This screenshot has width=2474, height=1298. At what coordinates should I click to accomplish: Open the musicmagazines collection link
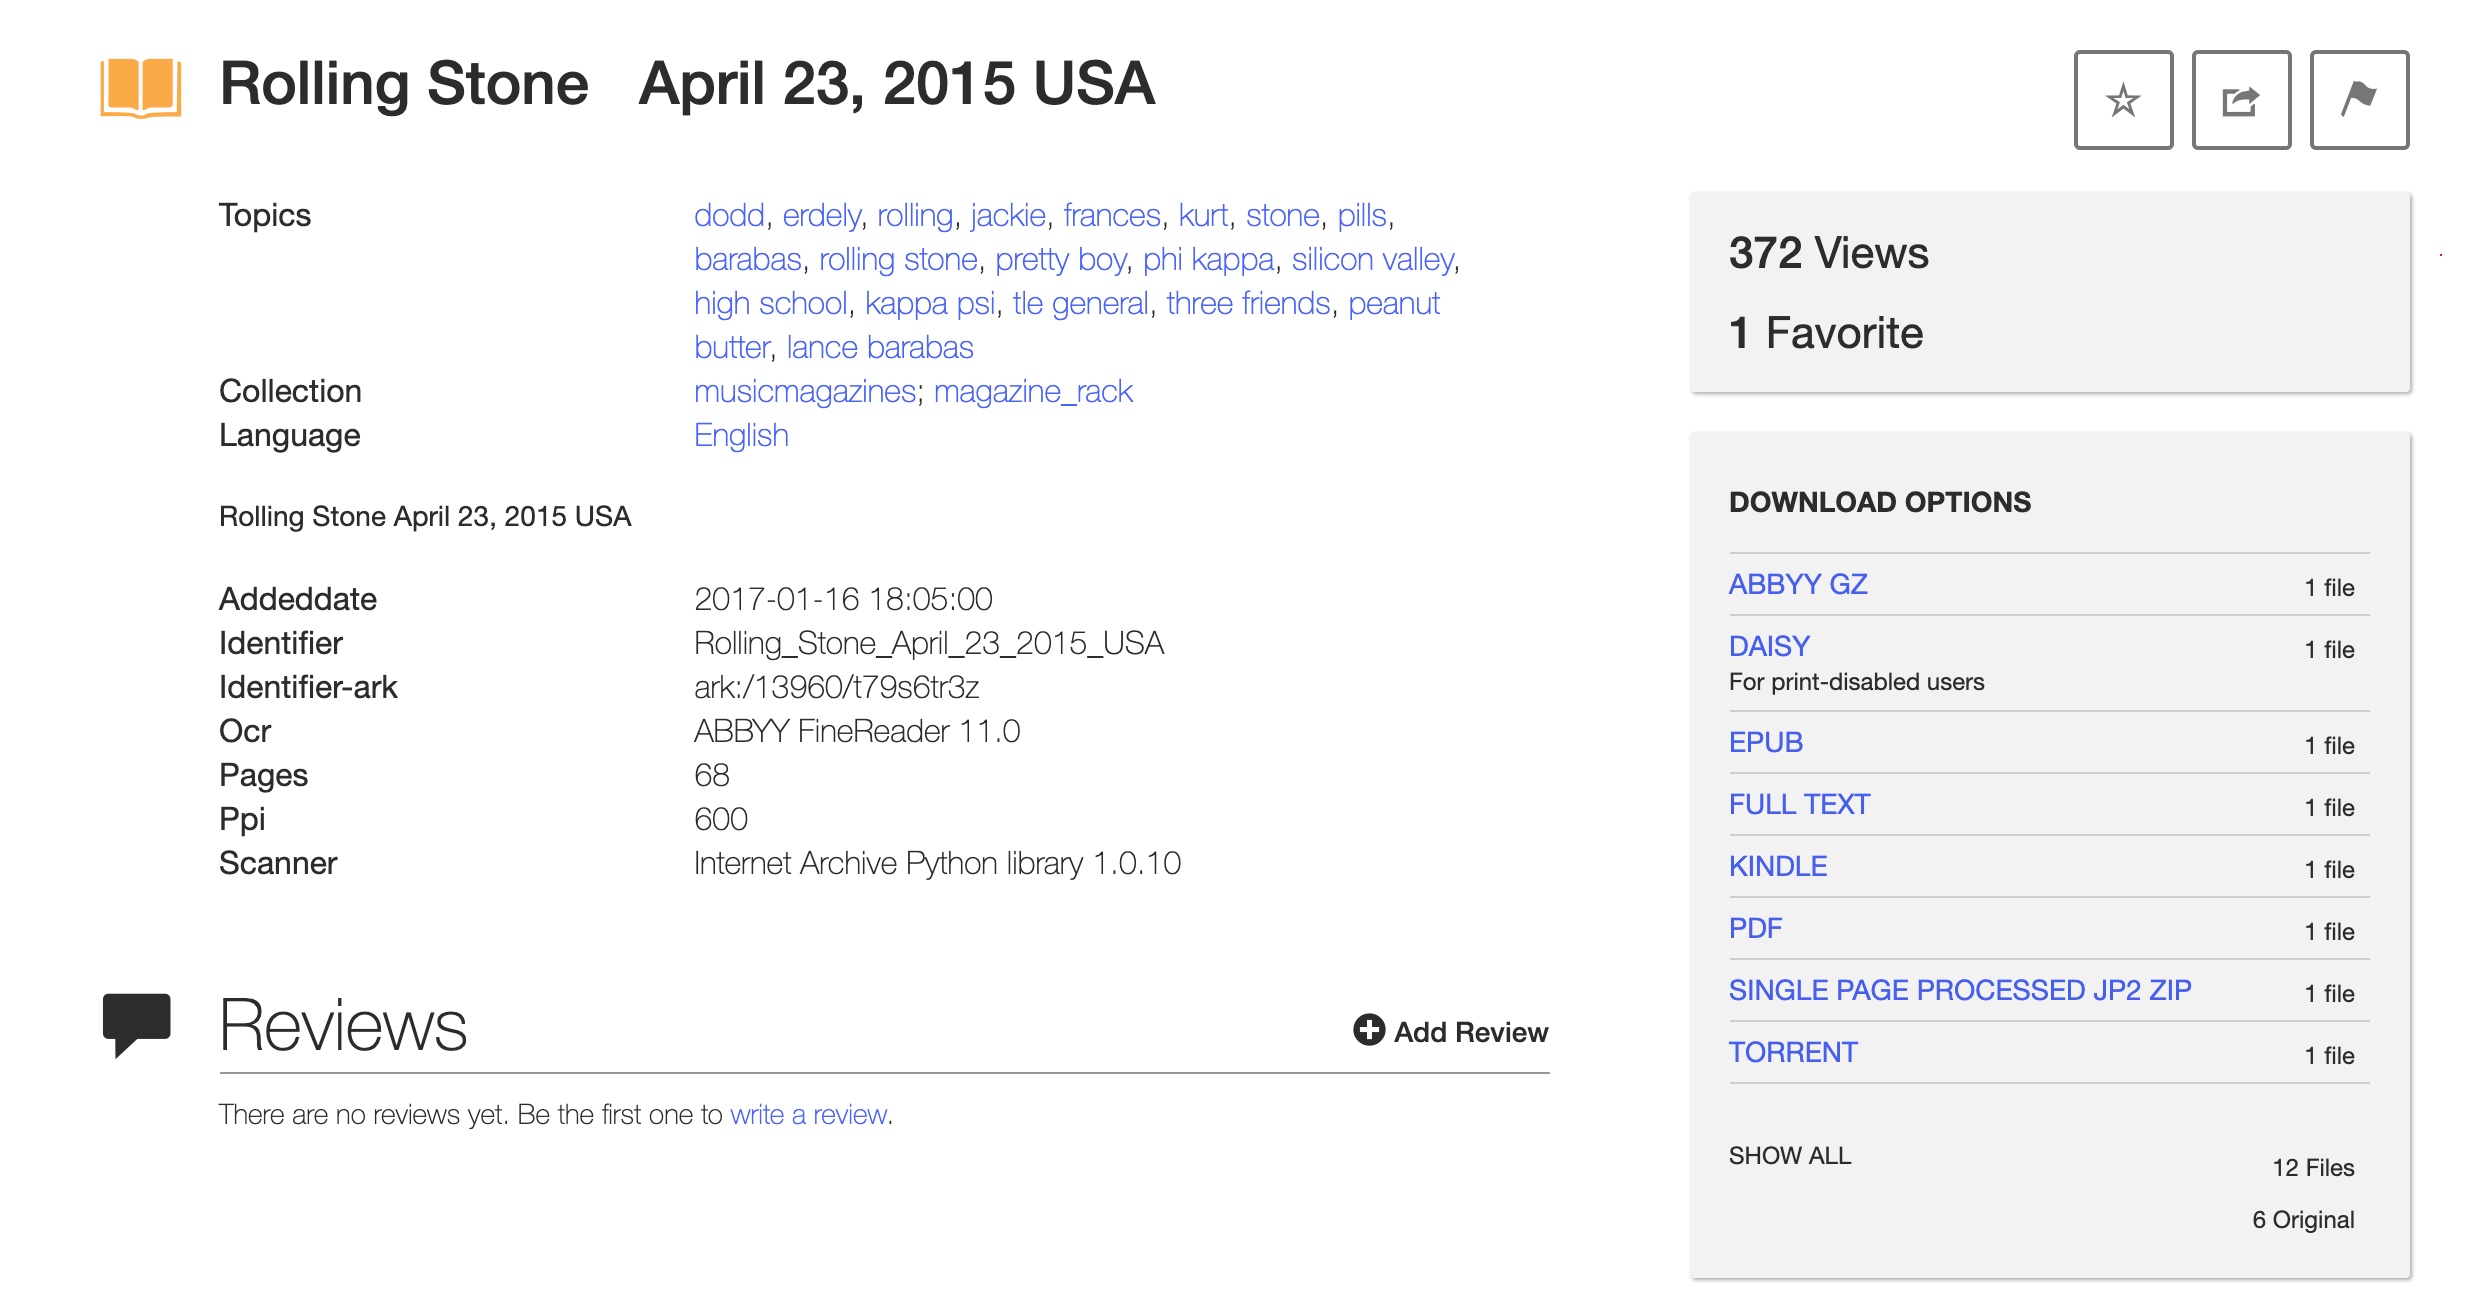tap(804, 391)
